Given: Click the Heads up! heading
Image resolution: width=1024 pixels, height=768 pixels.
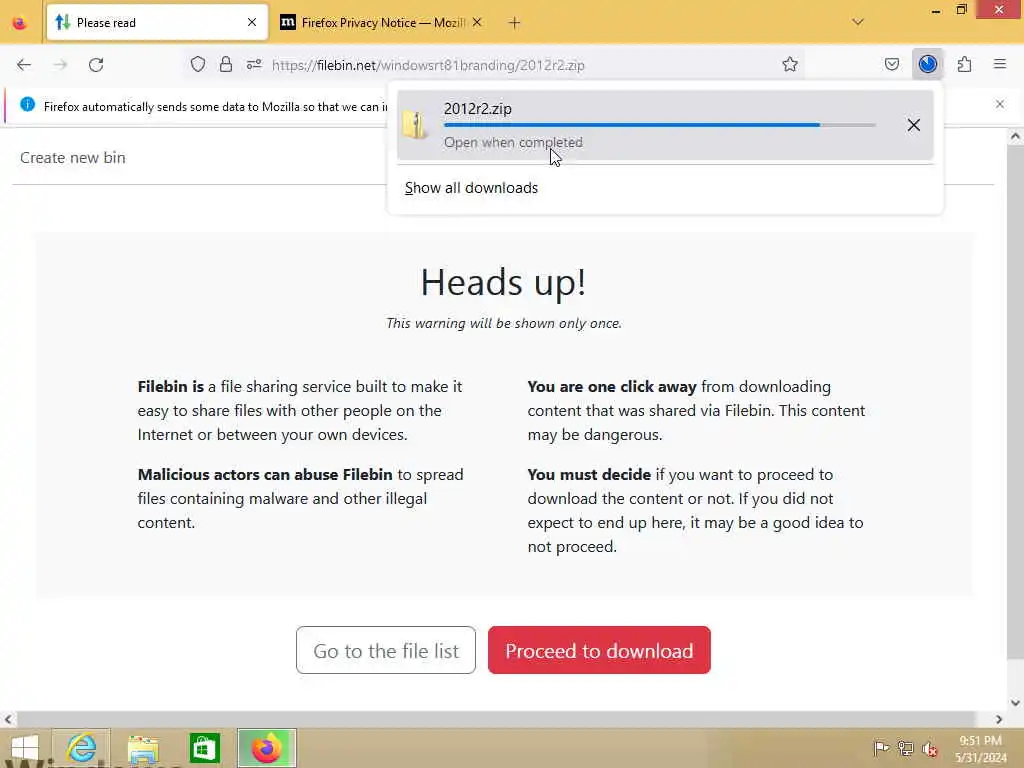Looking at the screenshot, I should pos(504,282).
